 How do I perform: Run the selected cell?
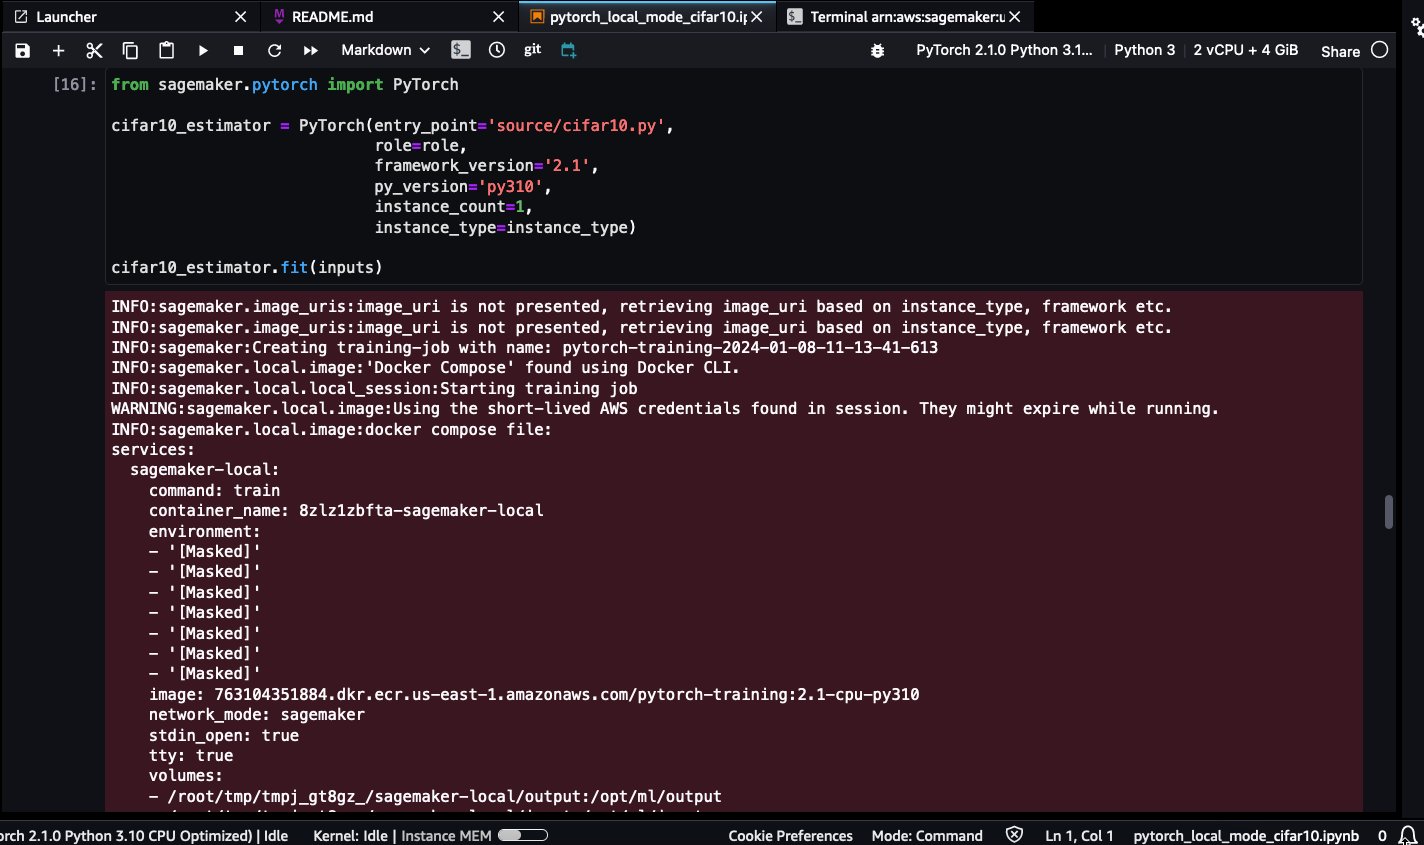203,50
